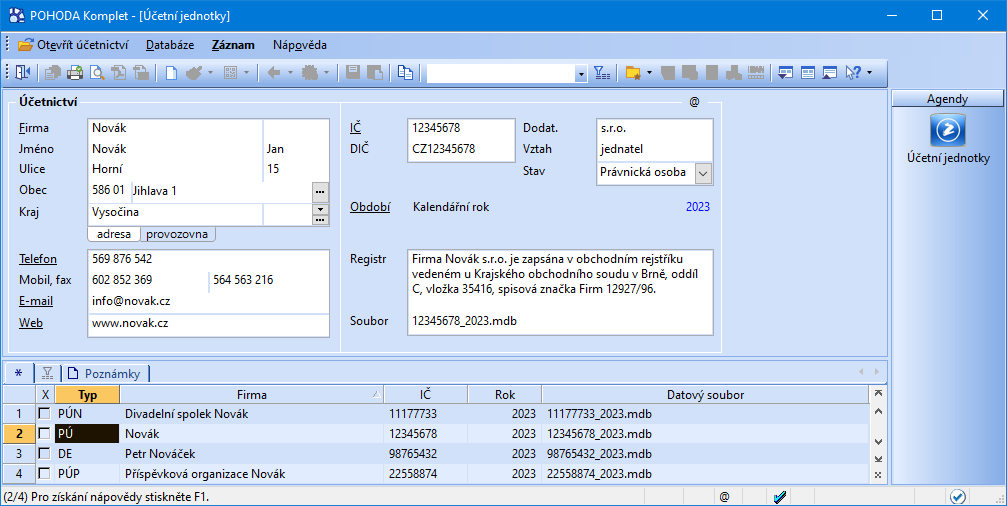Image resolution: width=1007 pixels, height=506 pixels.
Task: Check the box for Příspěvková organizace Novák row
Action: (44, 473)
